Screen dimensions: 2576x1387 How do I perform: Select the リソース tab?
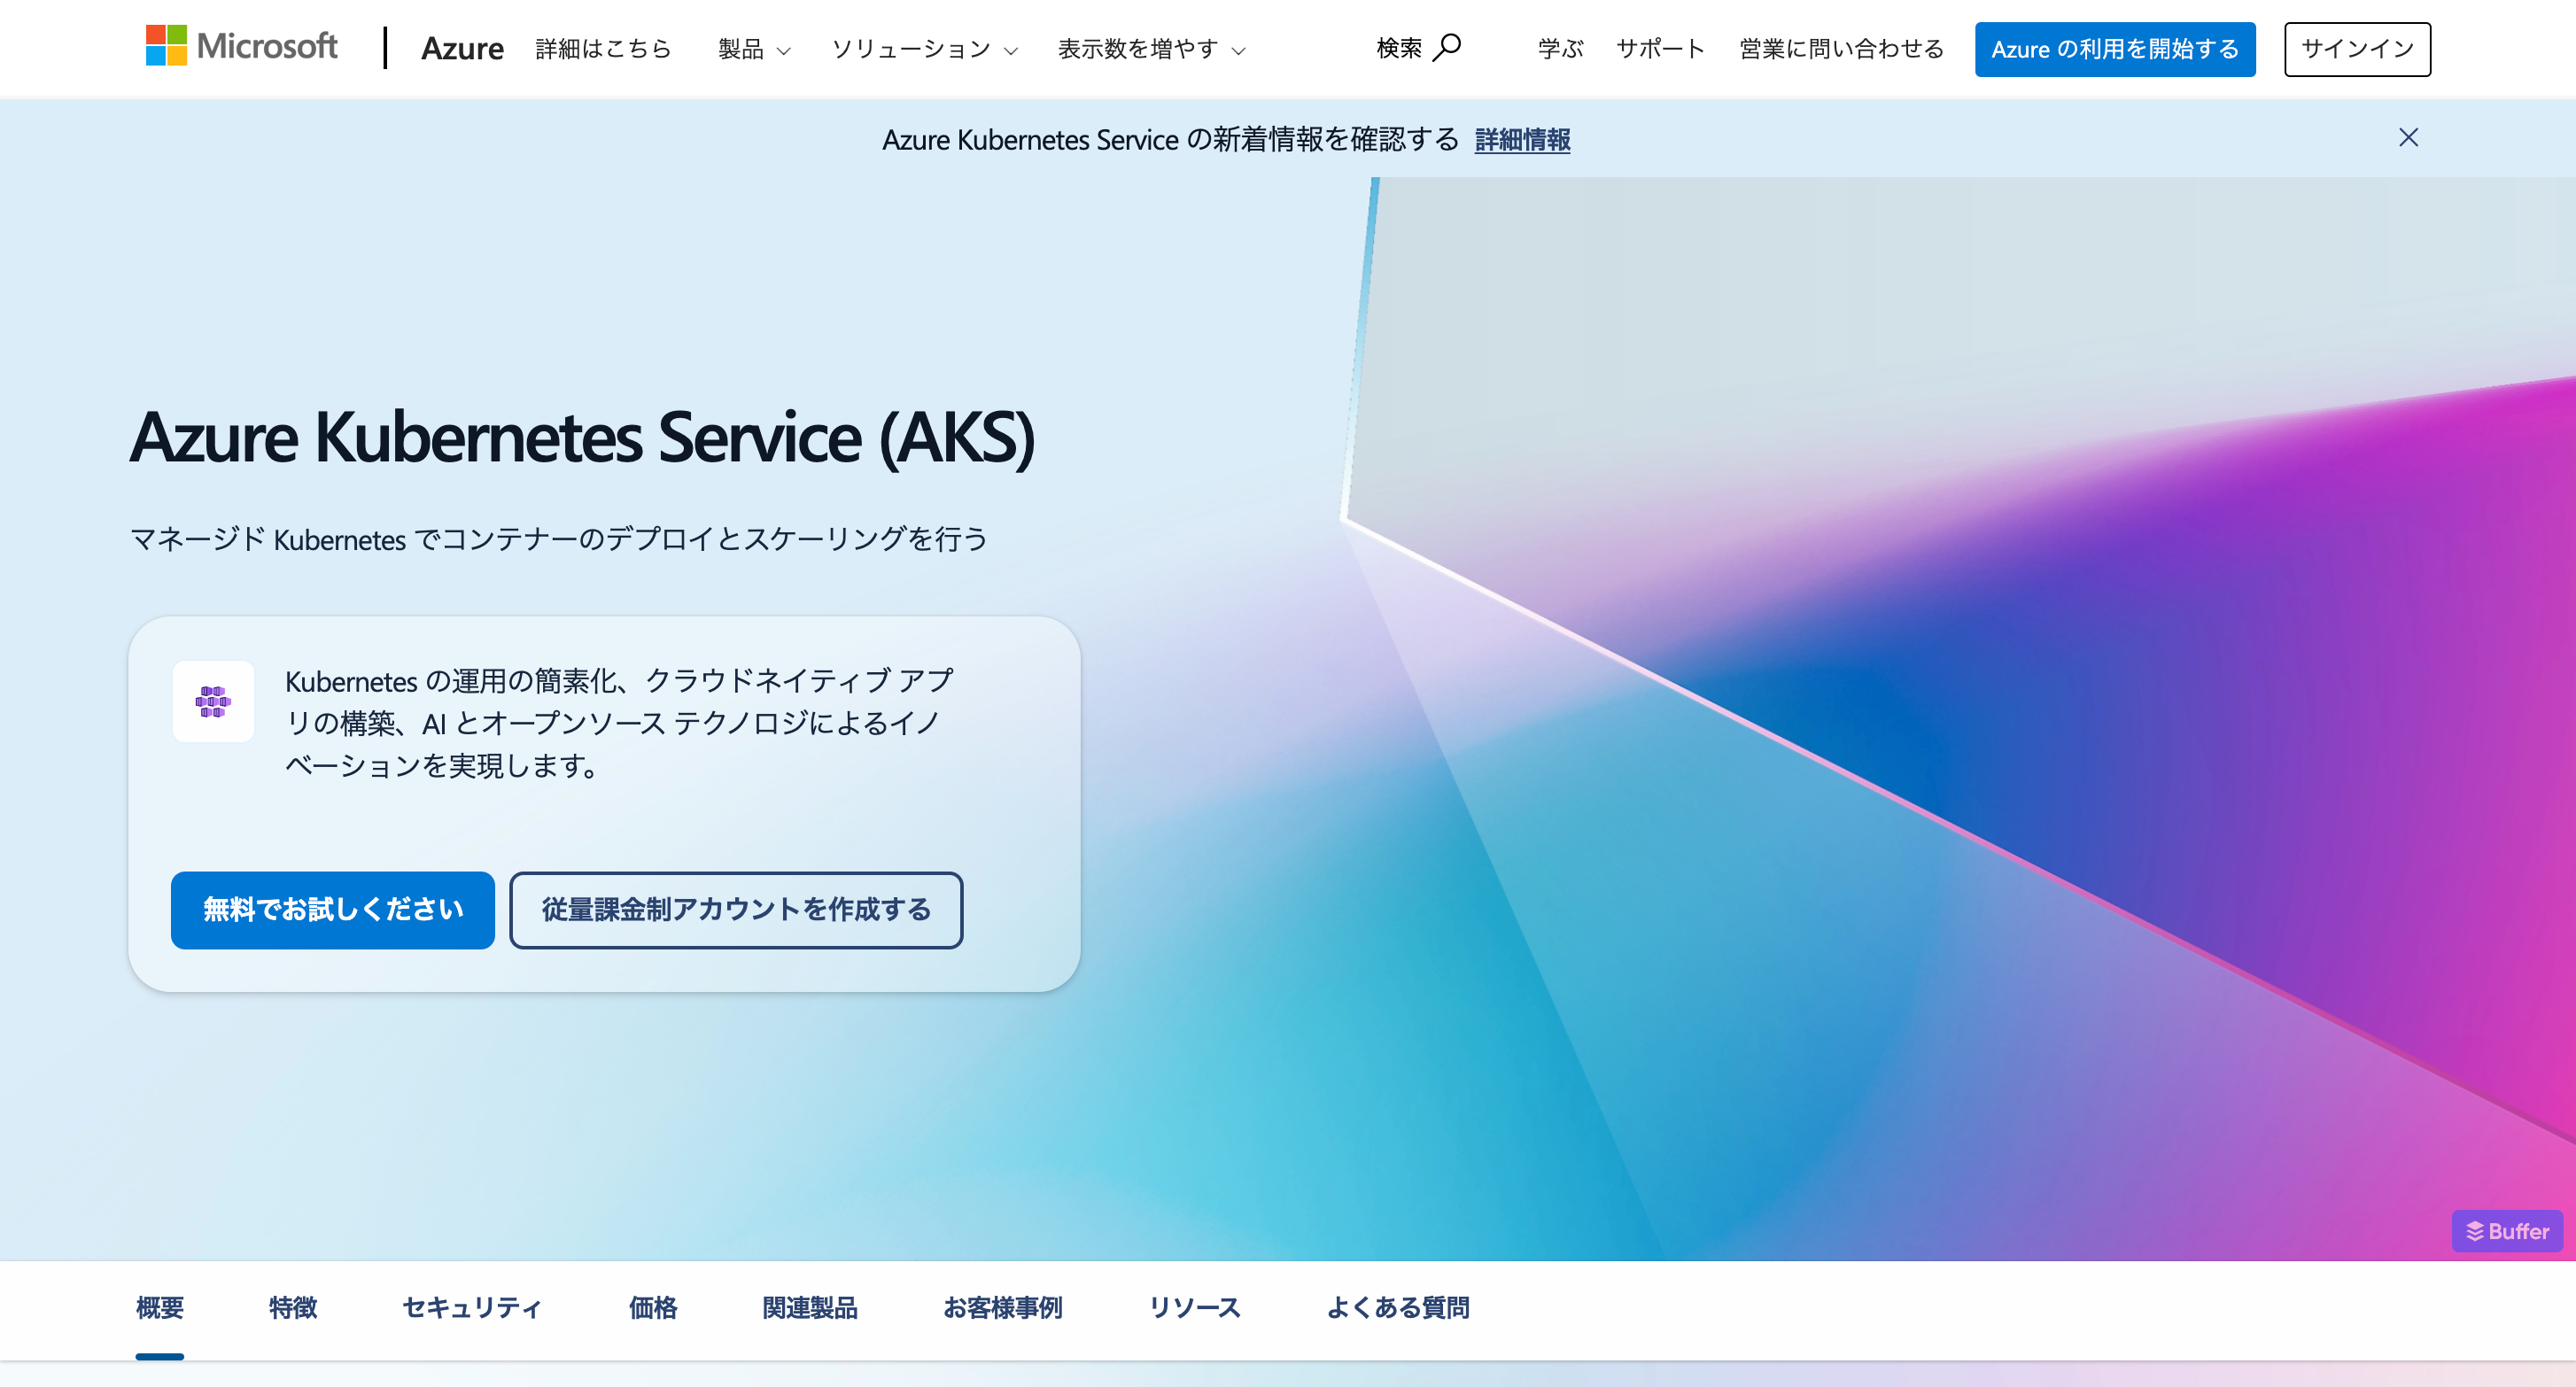coord(1194,1307)
